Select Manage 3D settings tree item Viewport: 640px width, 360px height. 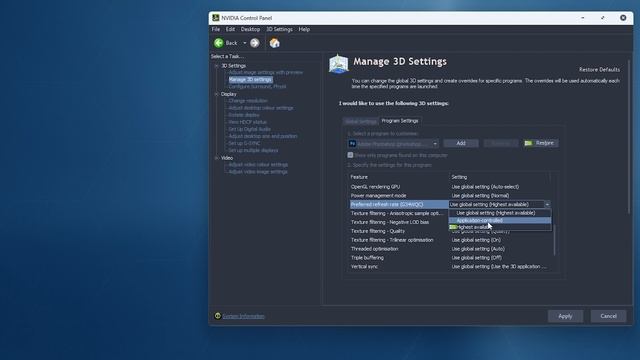(250, 80)
